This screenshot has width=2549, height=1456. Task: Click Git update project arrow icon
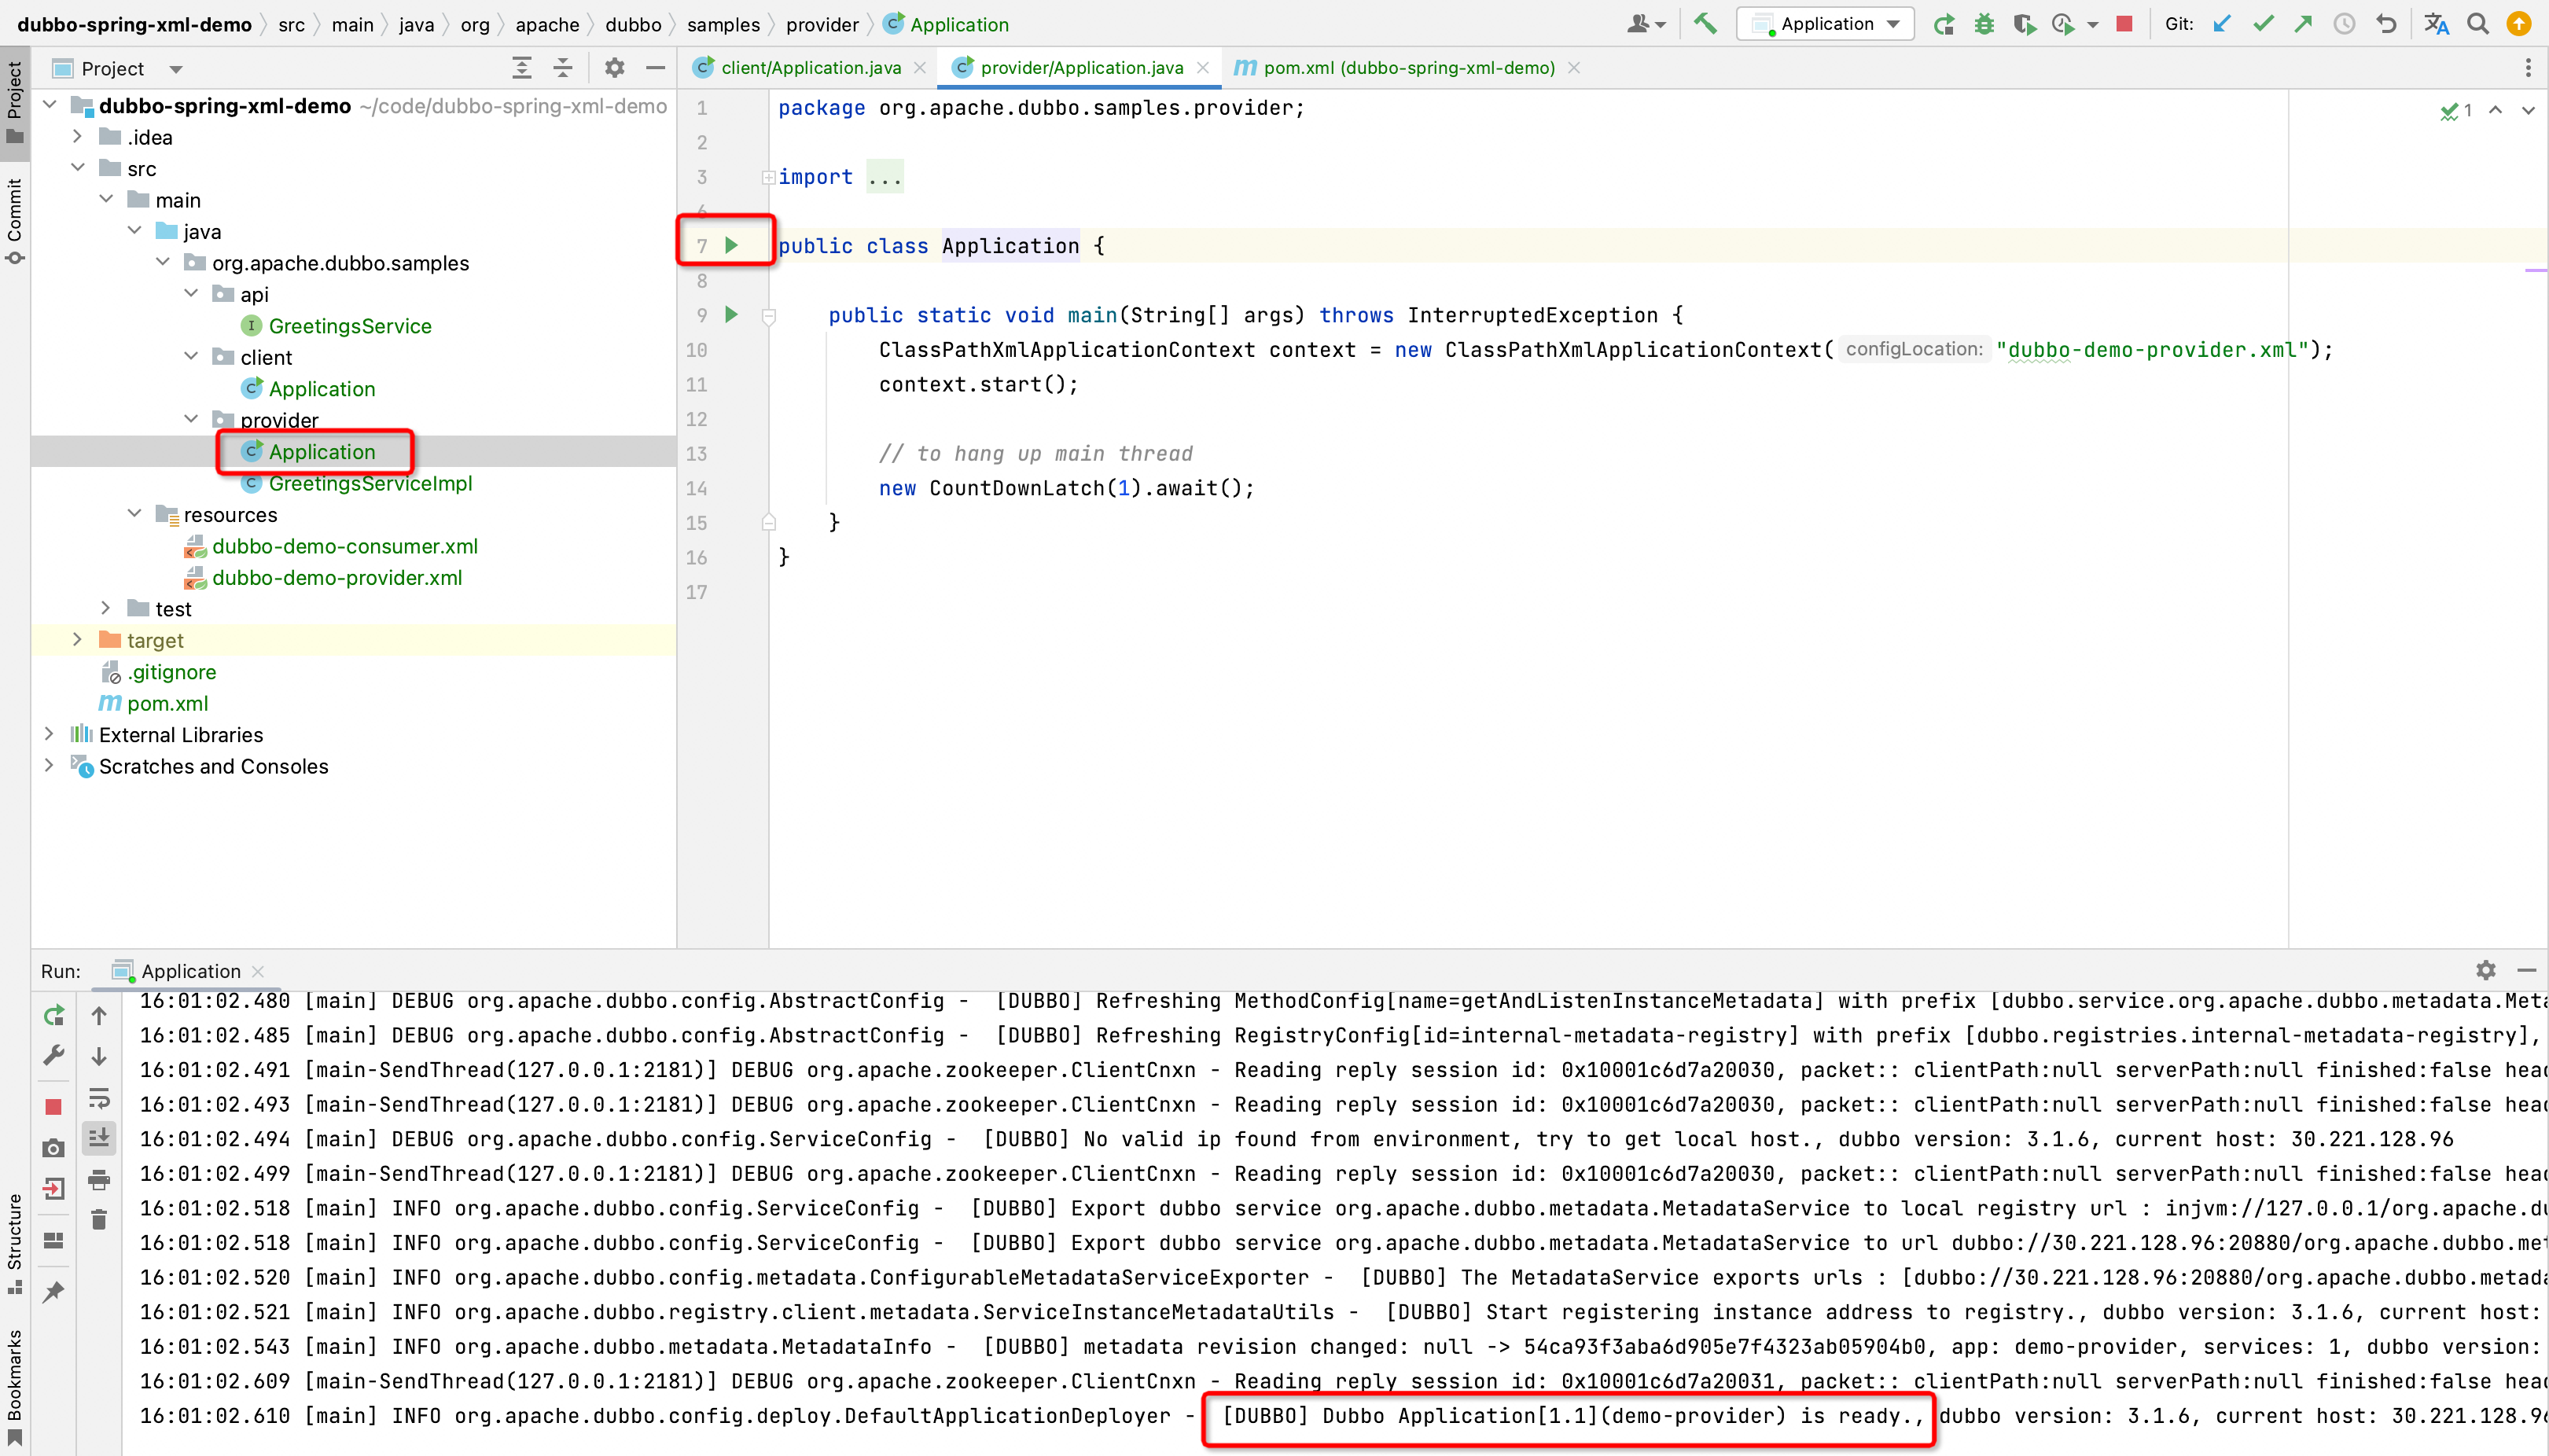(2222, 24)
